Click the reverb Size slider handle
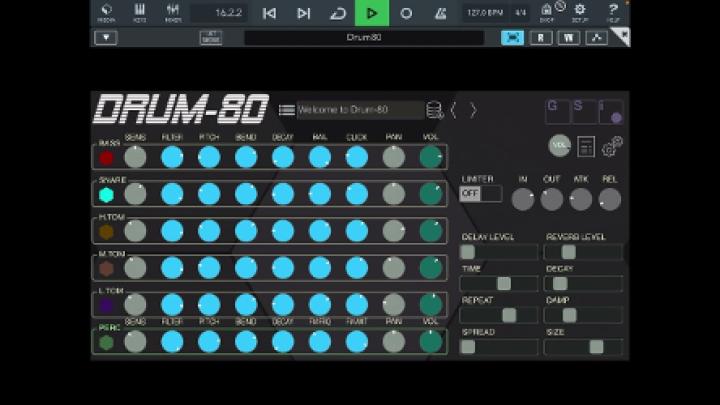This screenshot has height=405, width=720. coord(596,347)
